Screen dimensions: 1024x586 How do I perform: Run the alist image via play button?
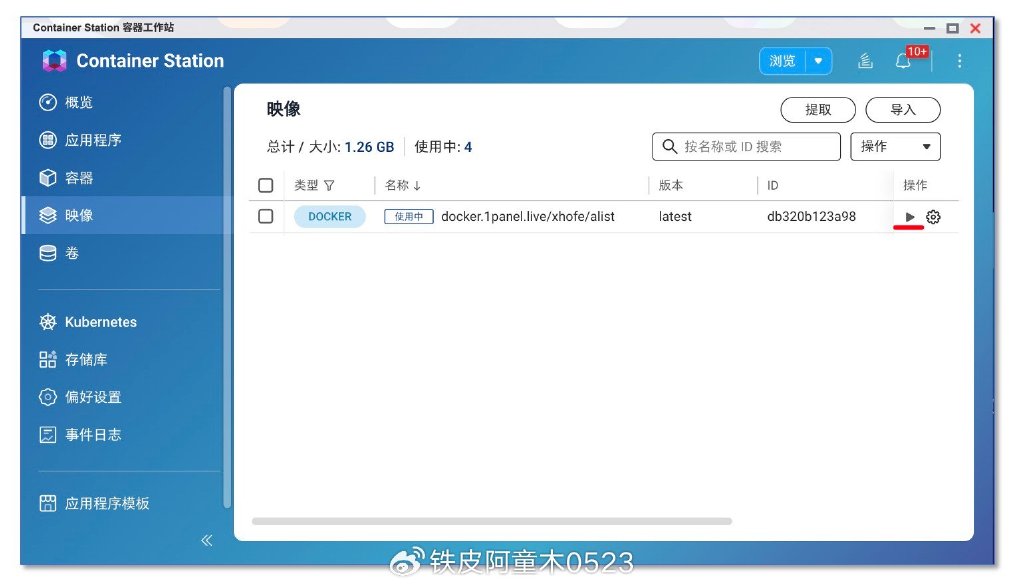click(911, 216)
